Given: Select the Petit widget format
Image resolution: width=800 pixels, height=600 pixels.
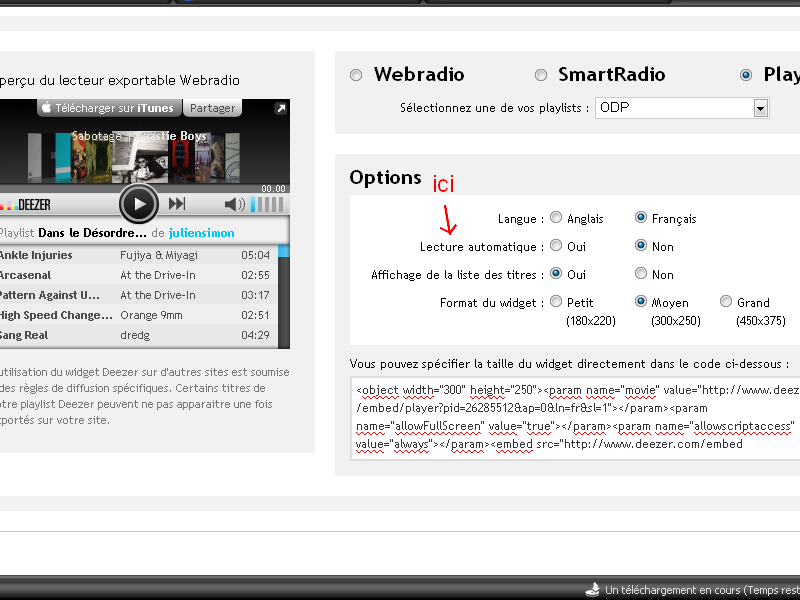Looking at the screenshot, I should tap(556, 302).
